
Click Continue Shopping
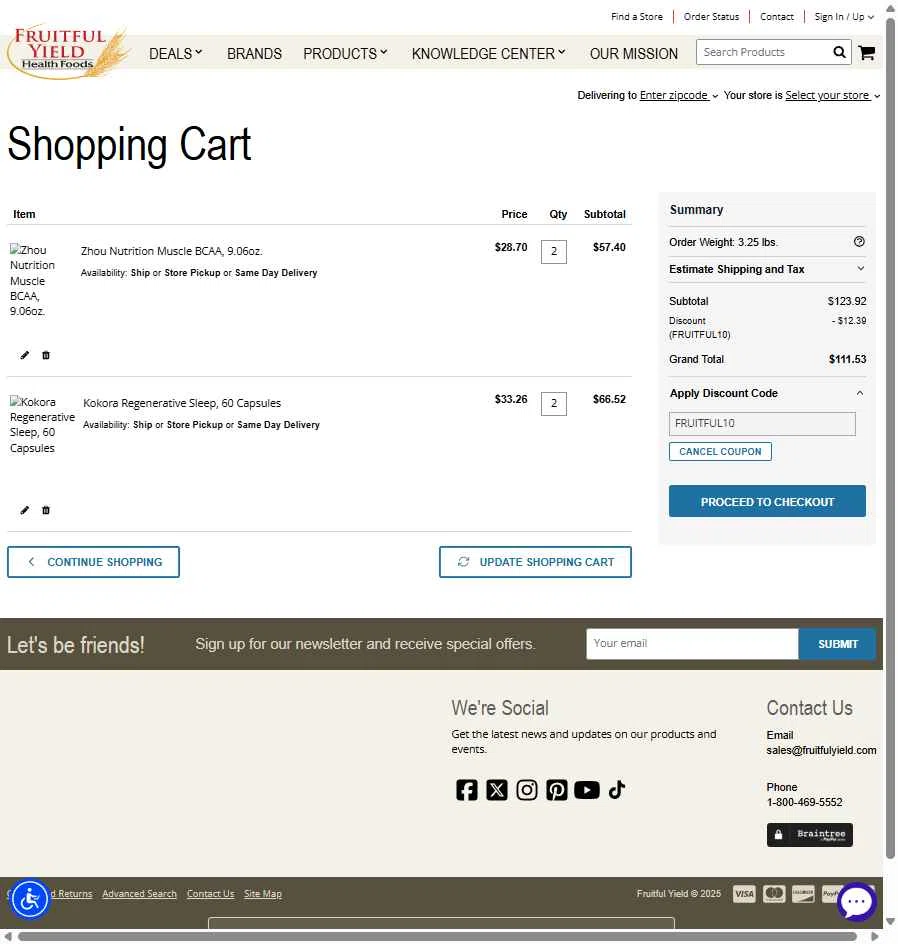tap(93, 562)
